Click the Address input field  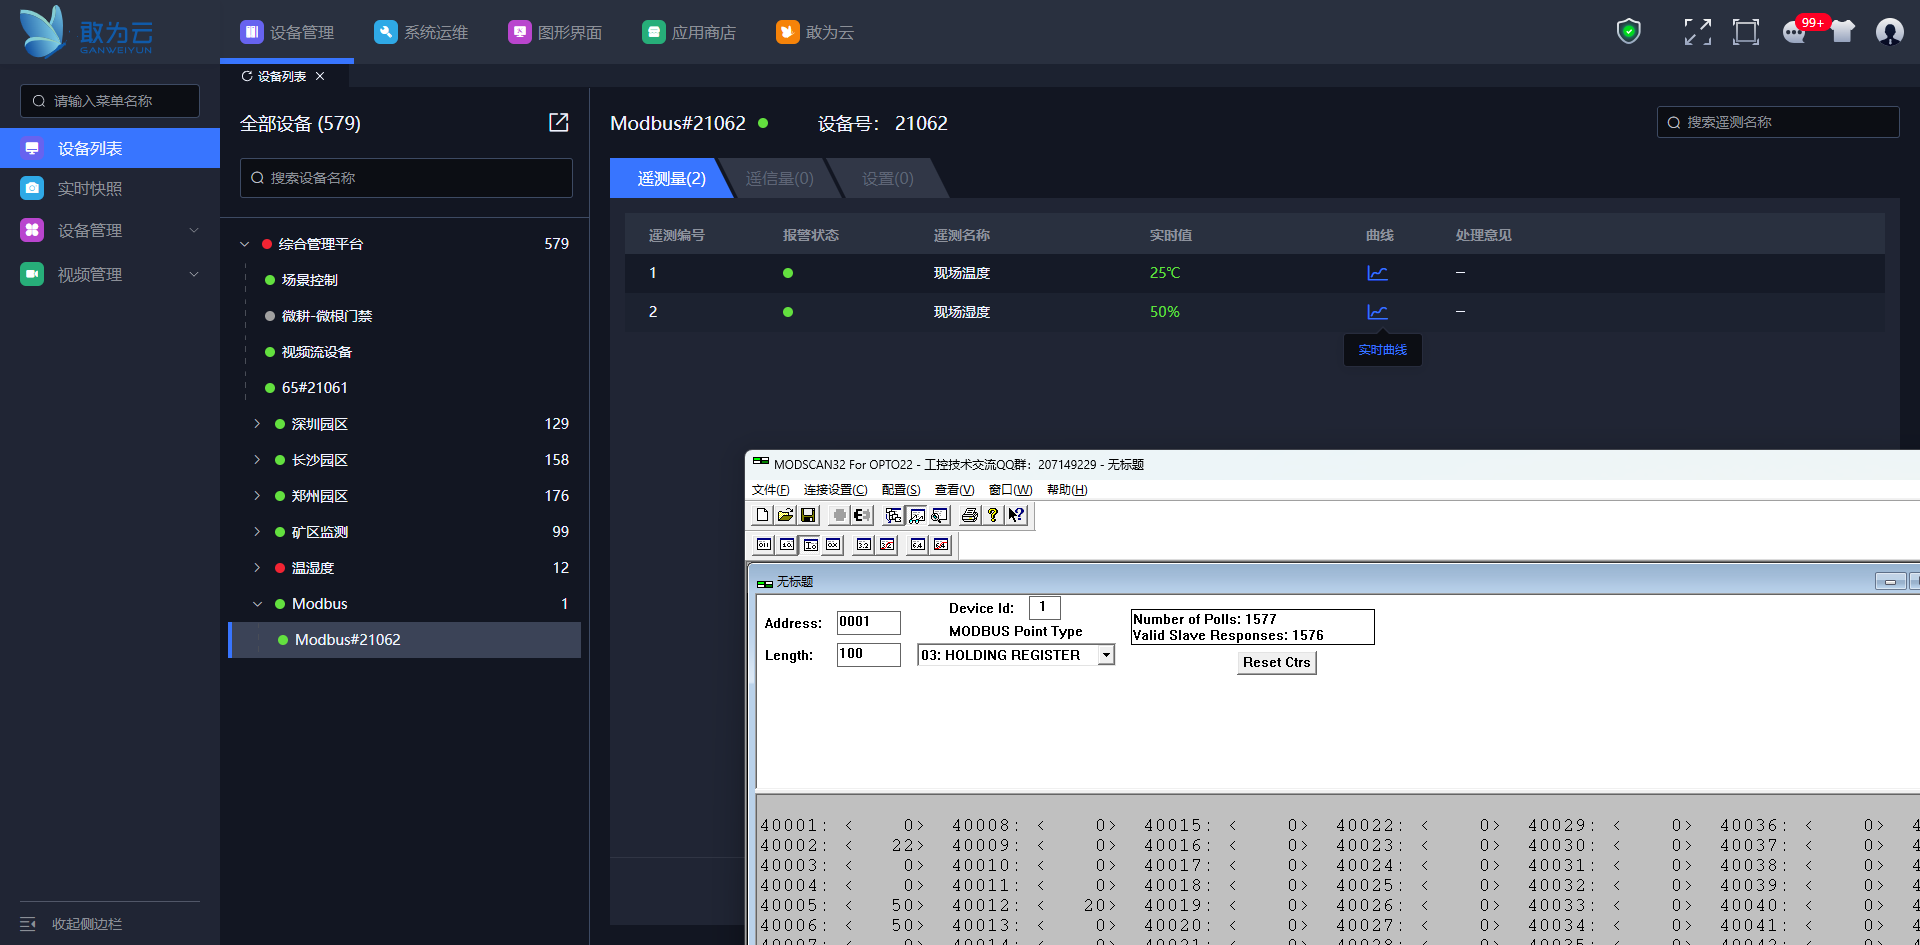868,622
